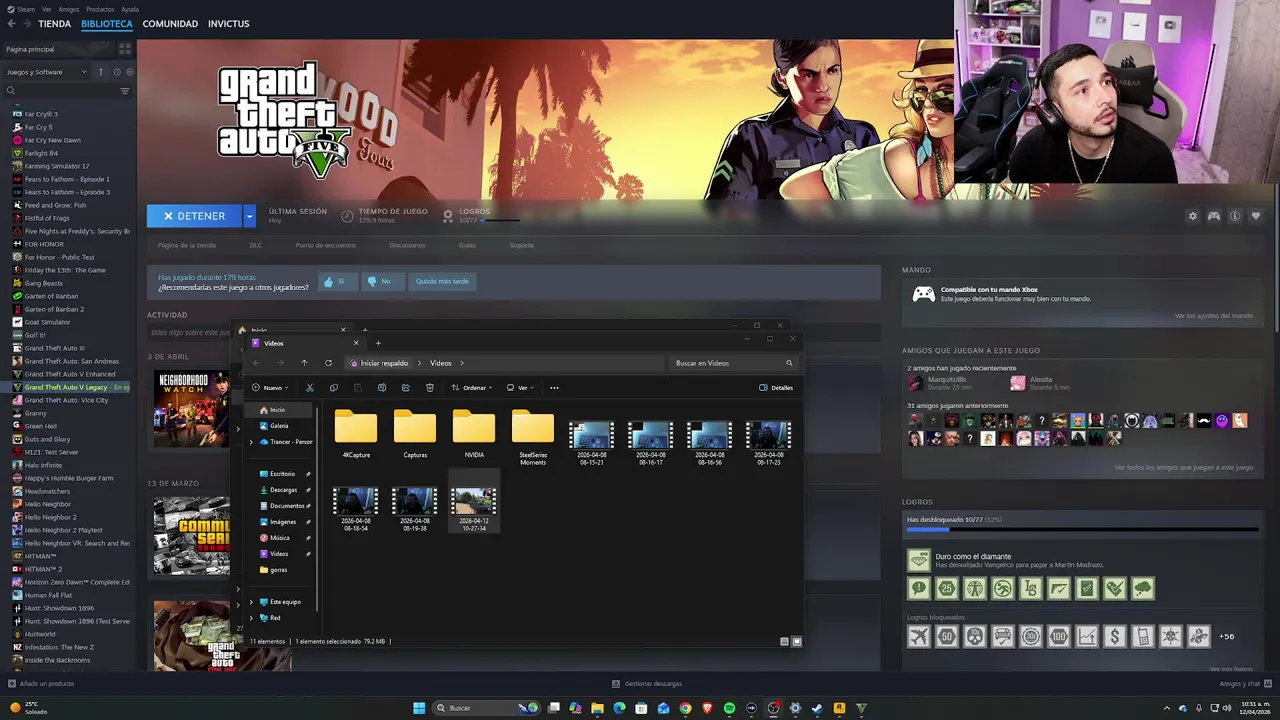Switch Explorer to details list view icon
The width and height of the screenshot is (1280, 720).
(x=785, y=641)
